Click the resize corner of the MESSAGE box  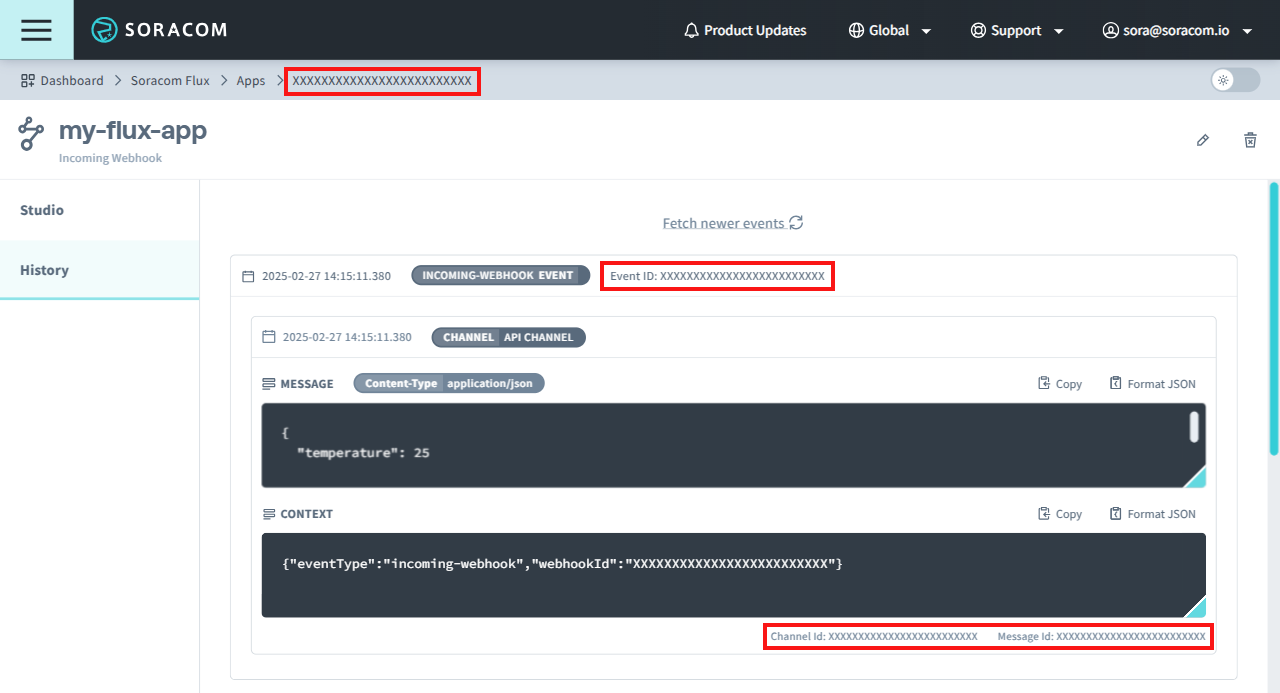click(x=1194, y=477)
